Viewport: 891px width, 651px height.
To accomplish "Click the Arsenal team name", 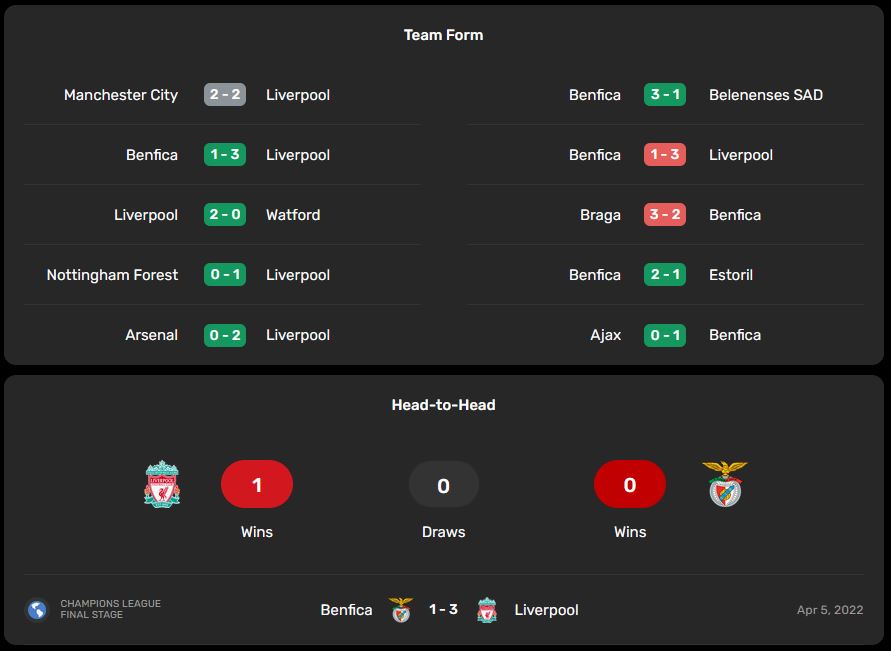I will click(x=152, y=335).
